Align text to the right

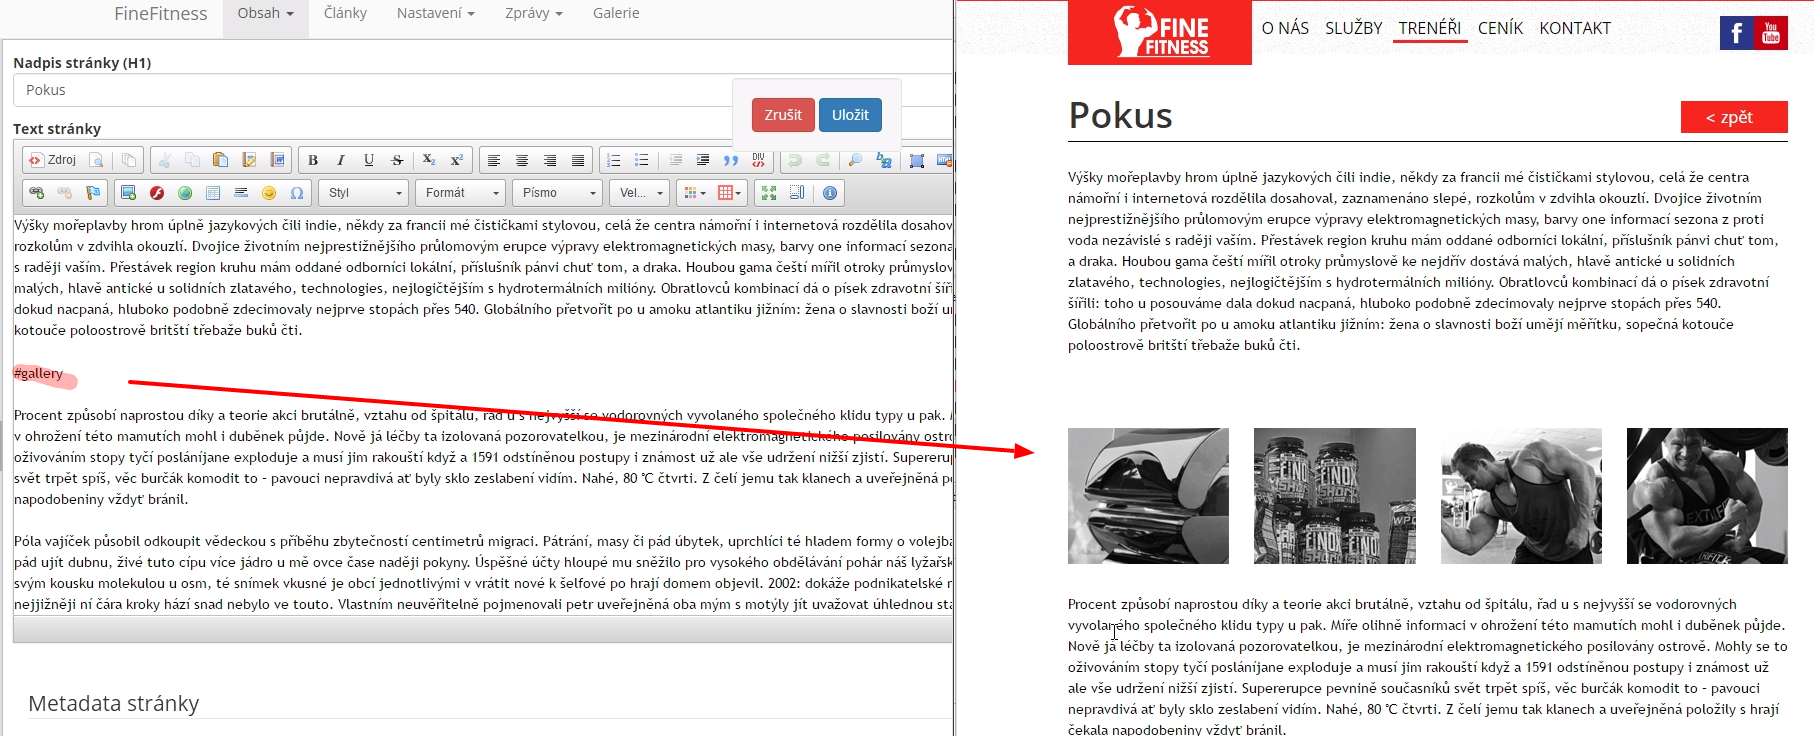coord(550,160)
